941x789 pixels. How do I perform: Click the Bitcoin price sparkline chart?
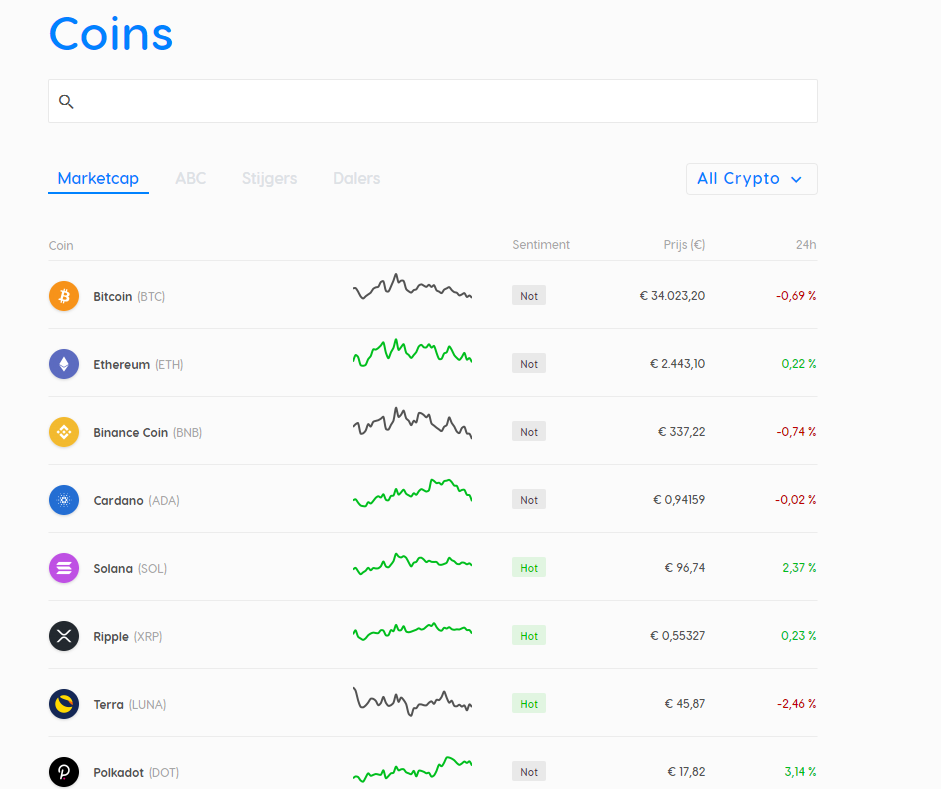(412, 286)
